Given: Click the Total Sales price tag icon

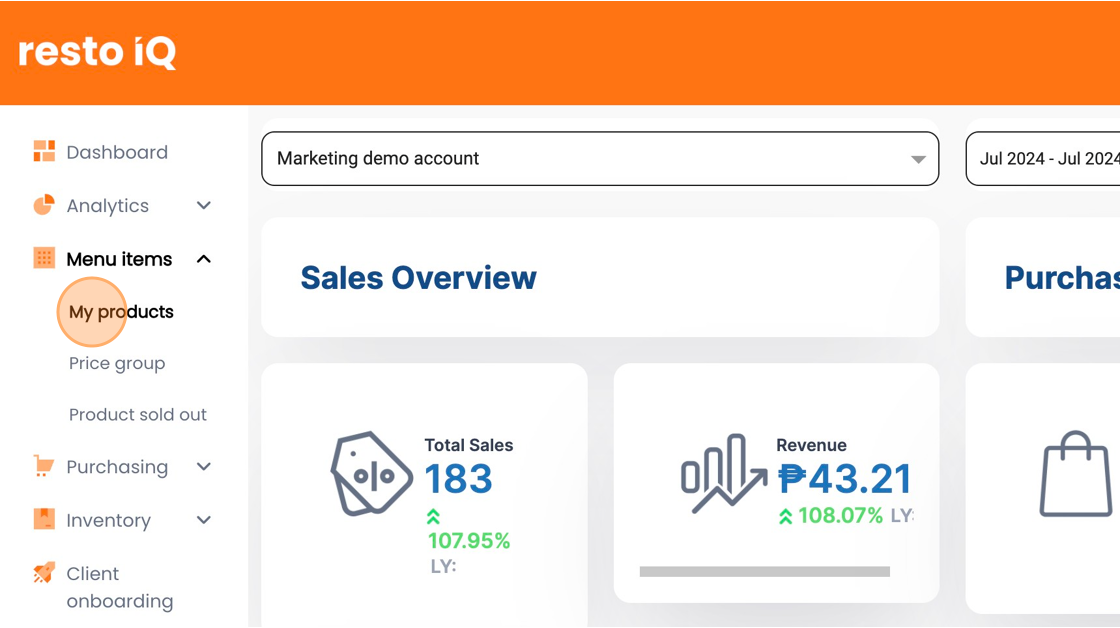Looking at the screenshot, I should 371,473.
